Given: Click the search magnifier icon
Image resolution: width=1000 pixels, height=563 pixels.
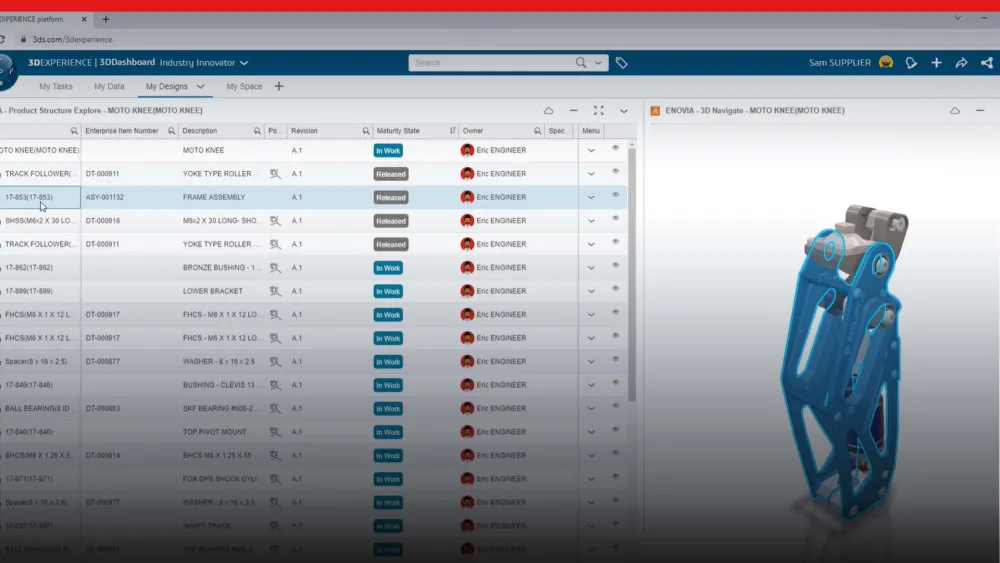Looking at the screenshot, I should (x=580, y=62).
